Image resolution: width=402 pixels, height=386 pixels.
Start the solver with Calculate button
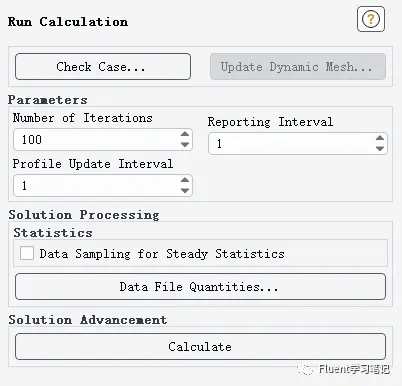(x=200, y=347)
